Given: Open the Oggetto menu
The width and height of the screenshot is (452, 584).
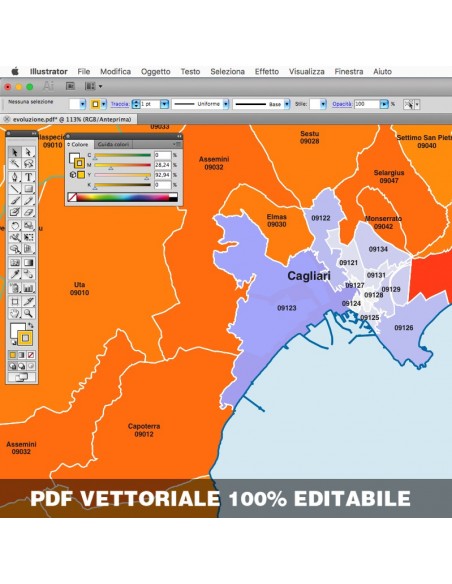Looking at the screenshot, I should (x=156, y=72).
